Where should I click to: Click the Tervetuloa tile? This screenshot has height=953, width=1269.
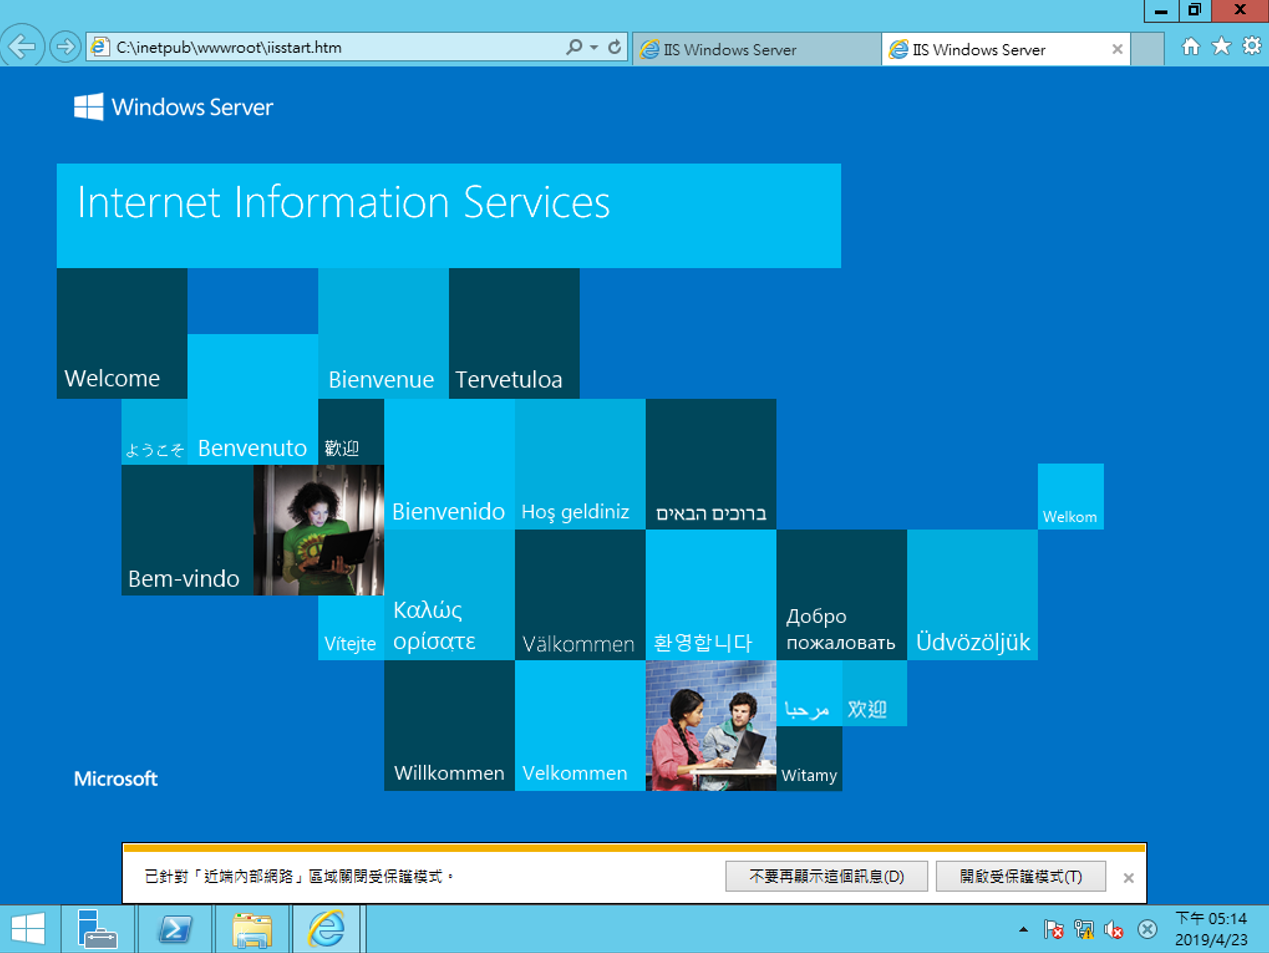(514, 333)
